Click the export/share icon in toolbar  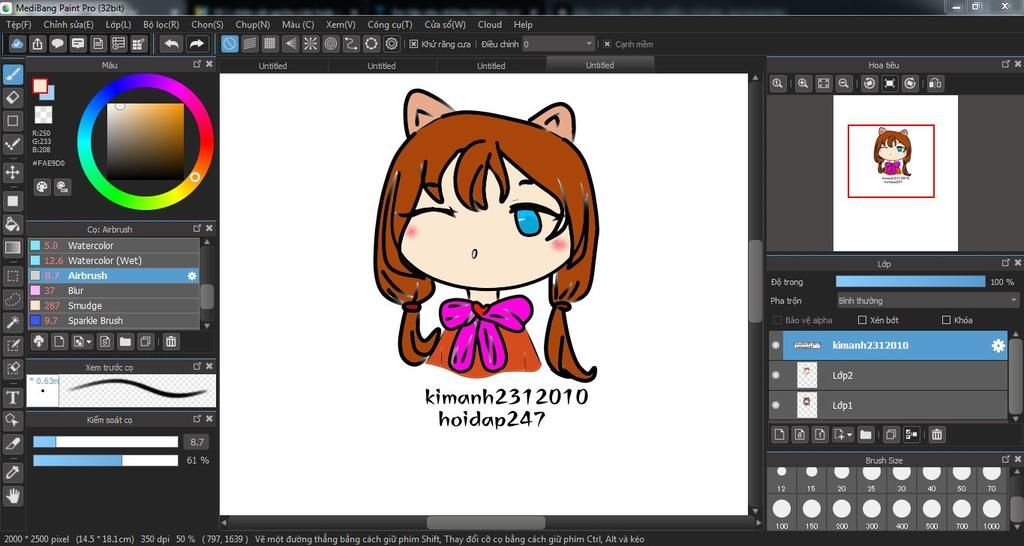click(x=38, y=44)
